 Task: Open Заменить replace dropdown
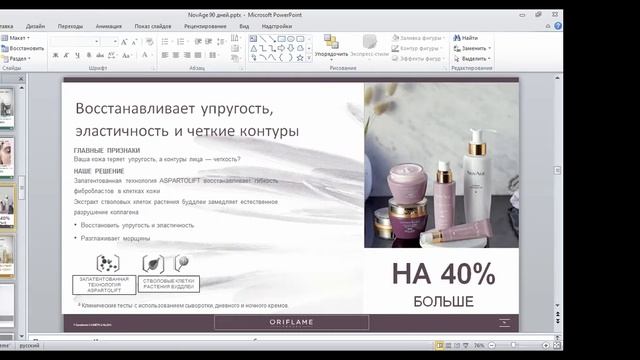coord(472,48)
